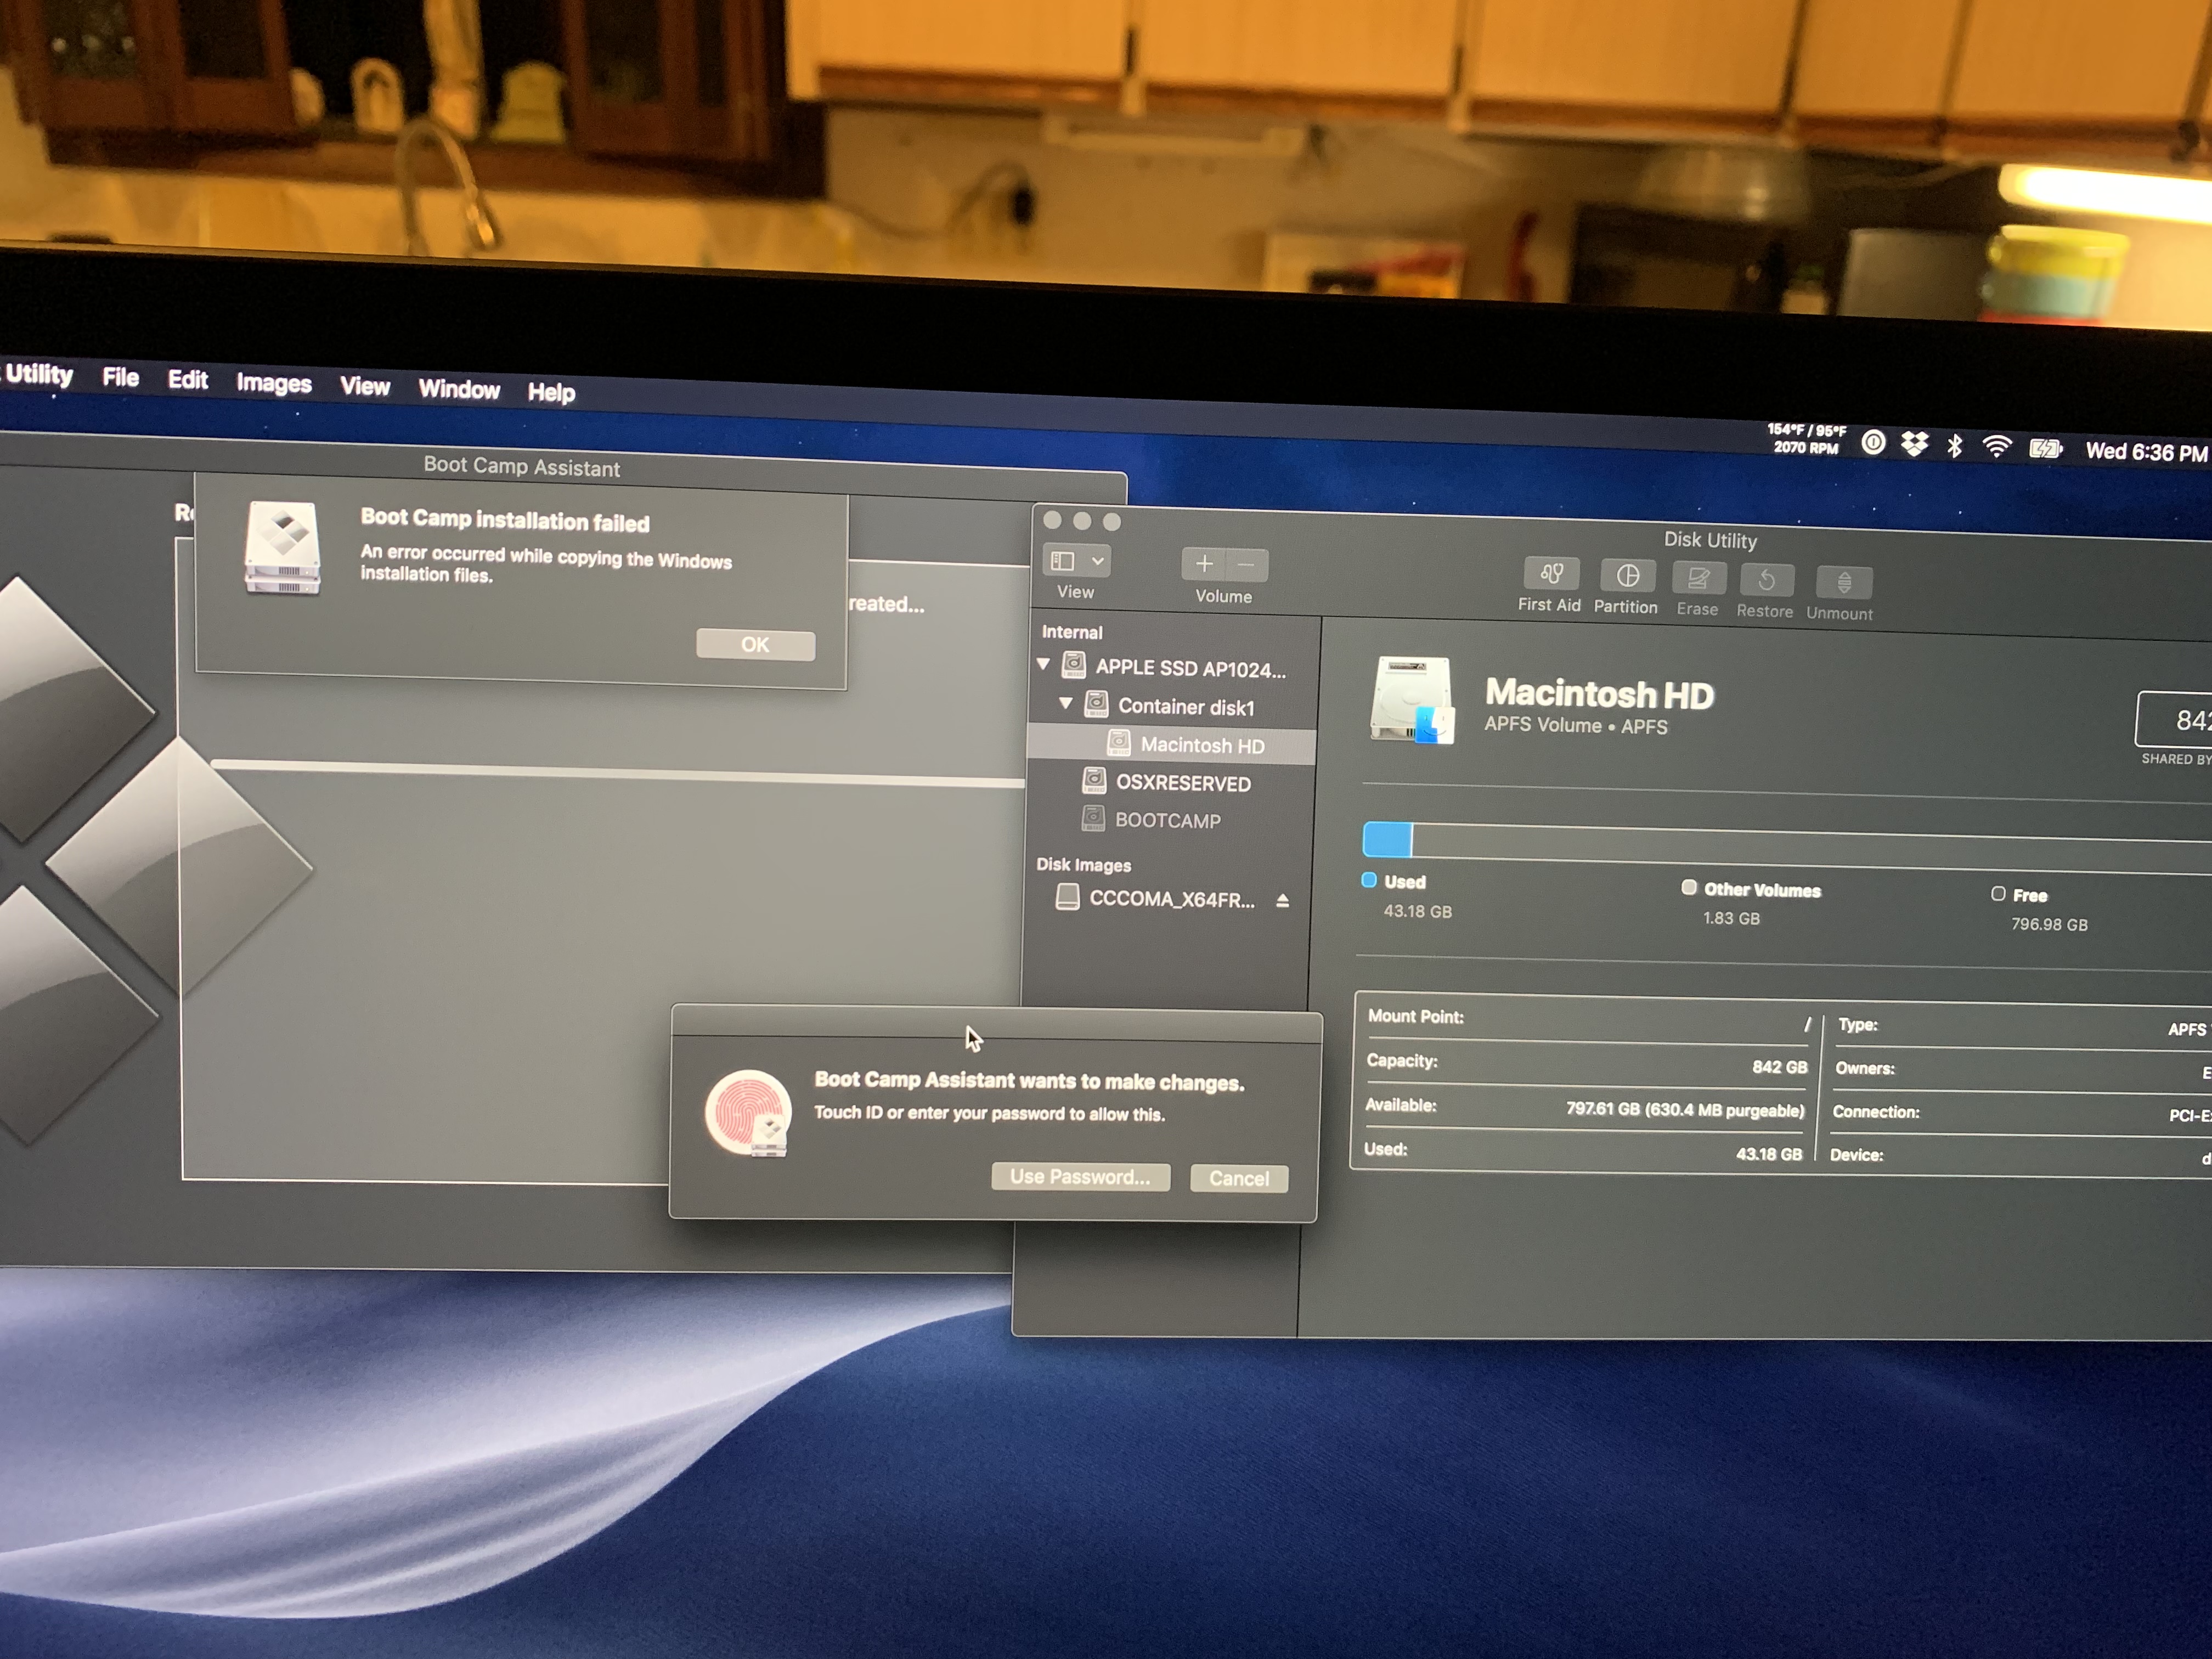Open Wi-Fi status menu
Screen dimensions: 2212x1659
1996,447
